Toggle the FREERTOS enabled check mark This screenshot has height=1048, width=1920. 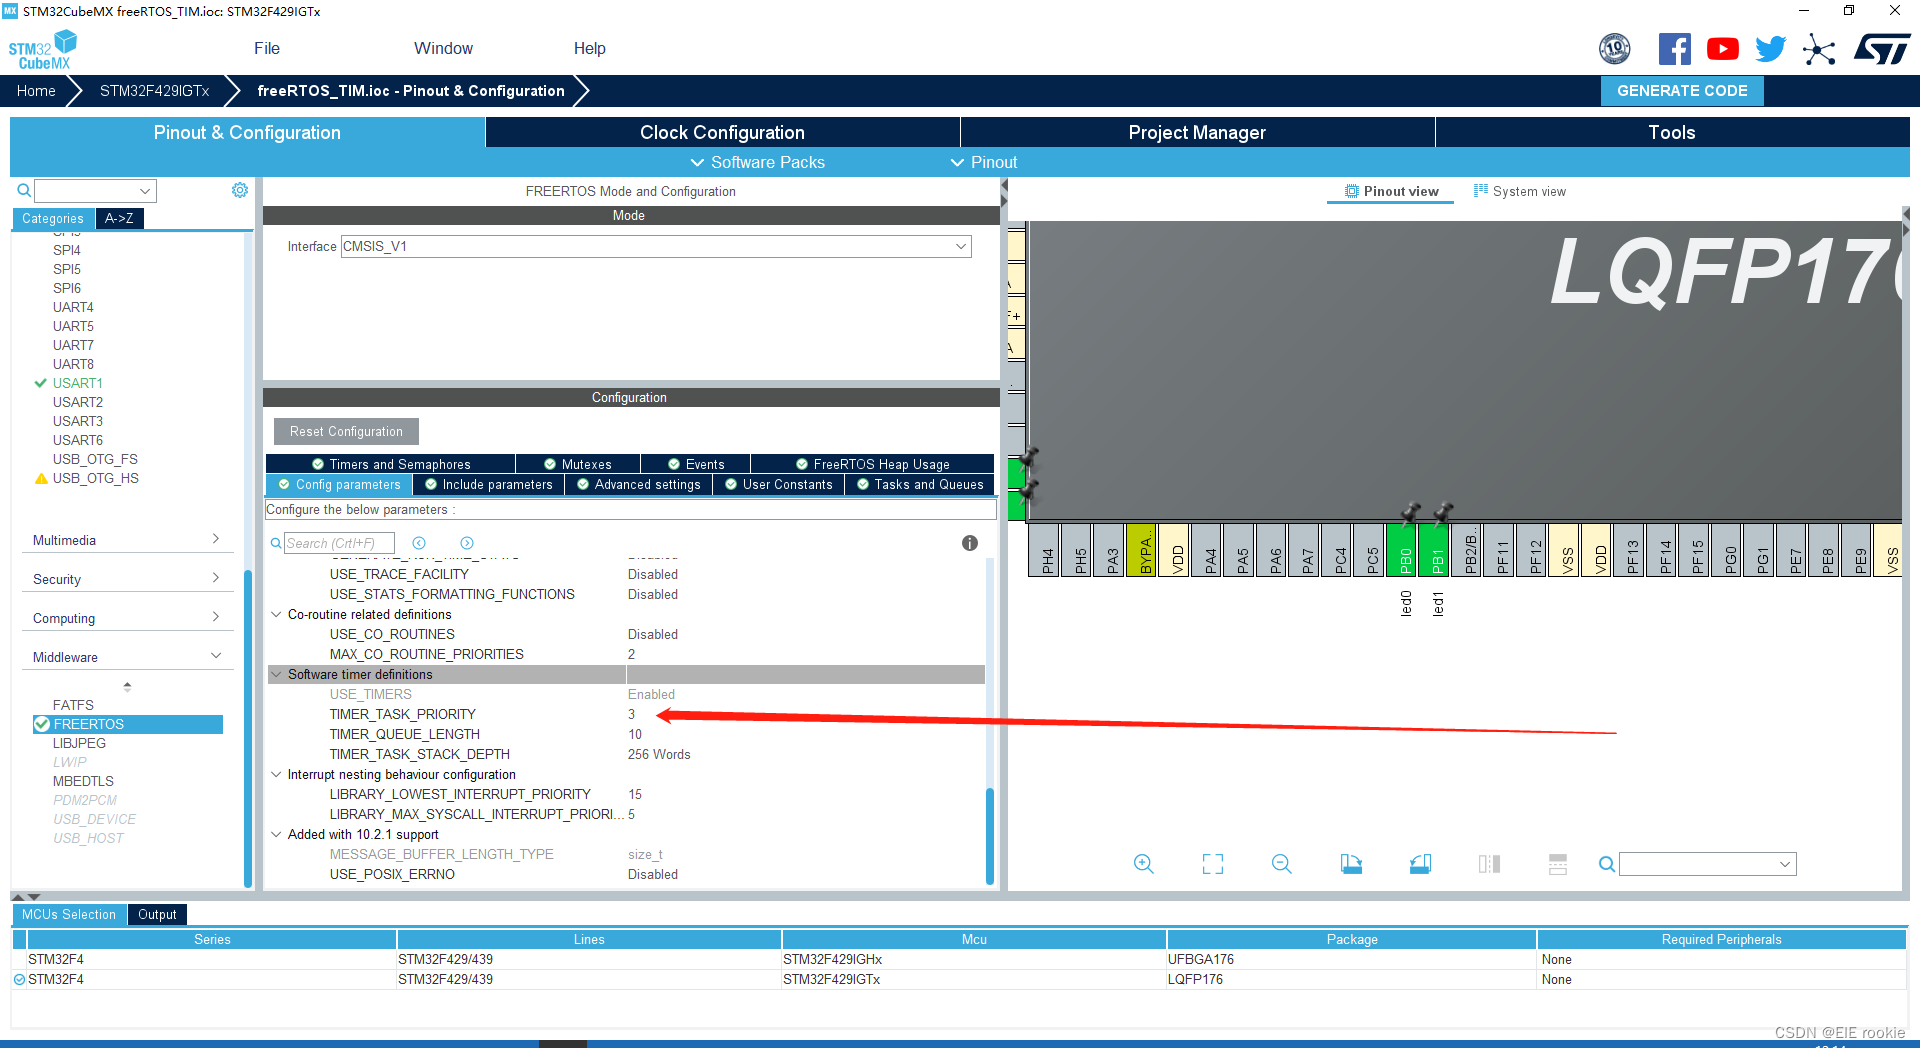click(42, 724)
